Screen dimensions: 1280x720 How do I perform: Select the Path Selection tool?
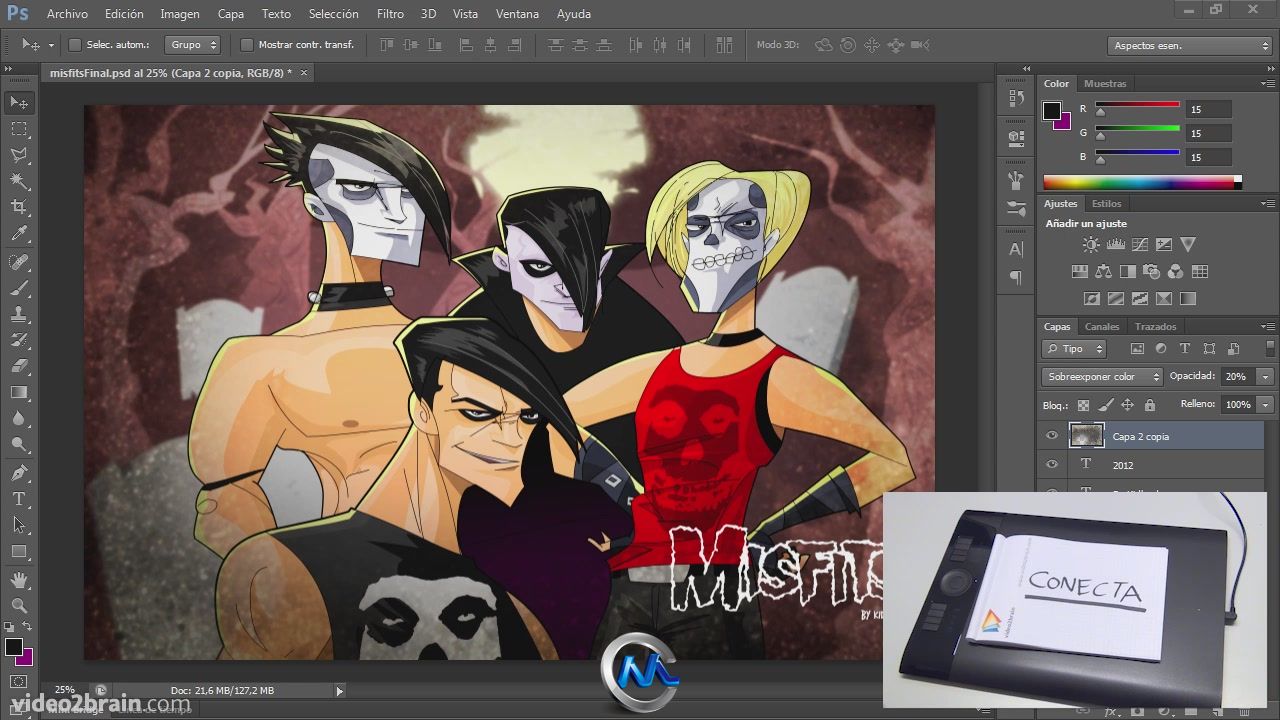[19, 524]
